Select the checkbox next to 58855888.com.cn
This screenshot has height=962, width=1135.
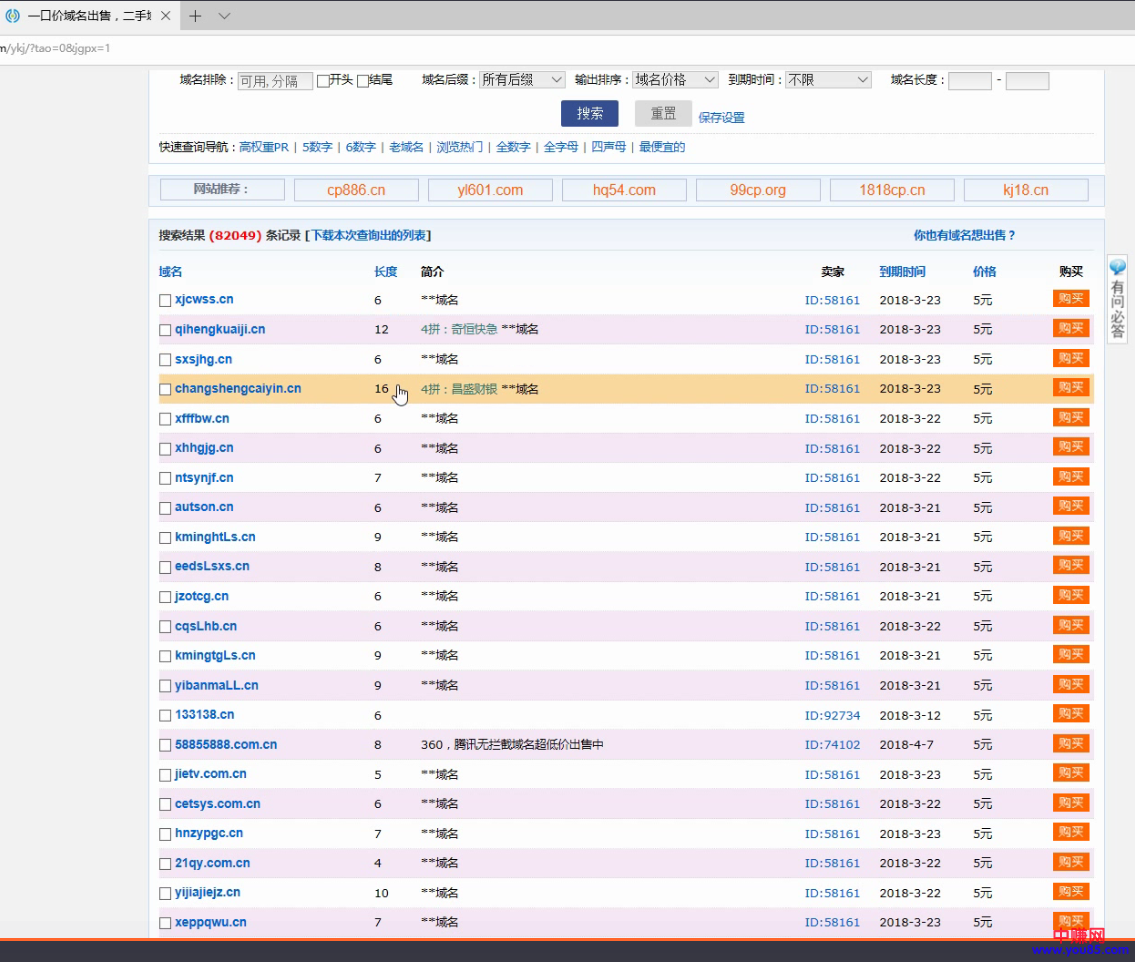click(165, 745)
